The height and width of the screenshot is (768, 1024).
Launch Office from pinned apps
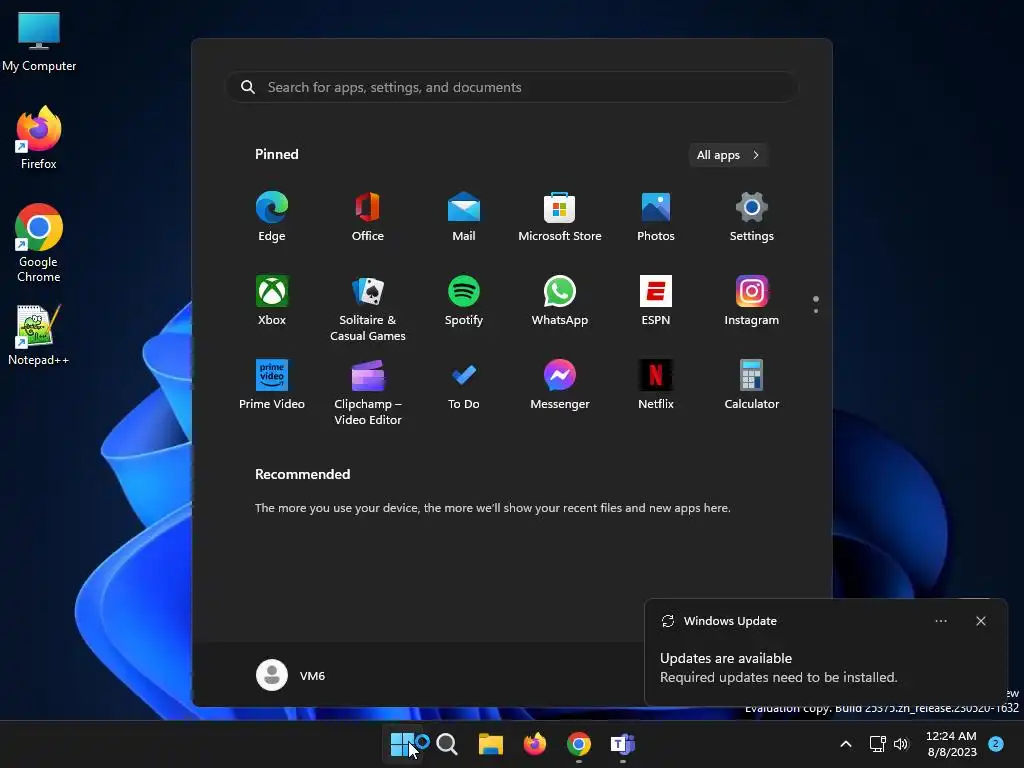pyautogui.click(x=368, y=217)
